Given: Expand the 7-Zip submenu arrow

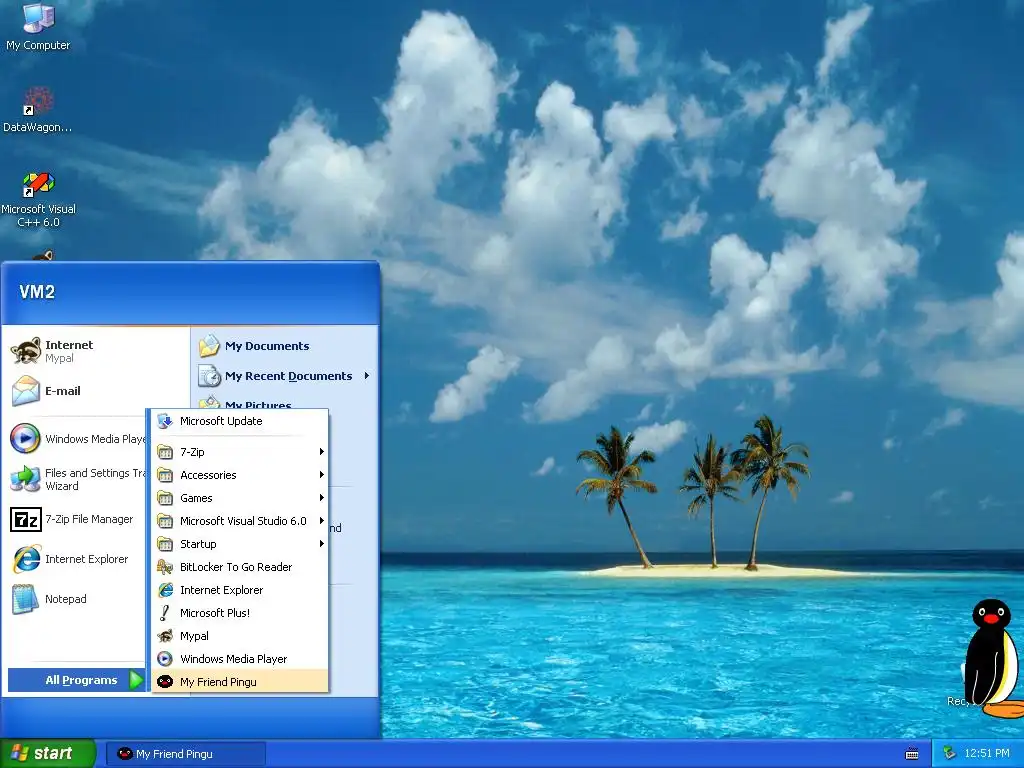Looking at the screenshot, I should (321, 451).
